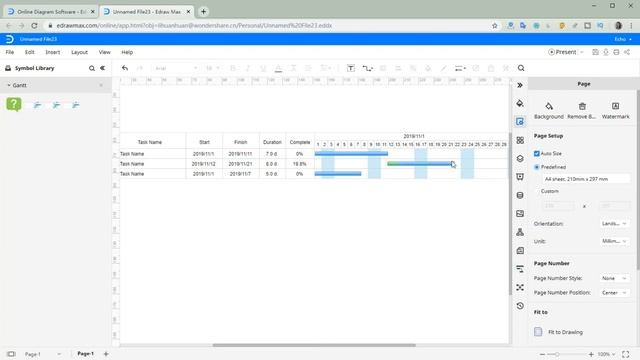
Task: Zoom out with the minus button
Action: point(542,354)
